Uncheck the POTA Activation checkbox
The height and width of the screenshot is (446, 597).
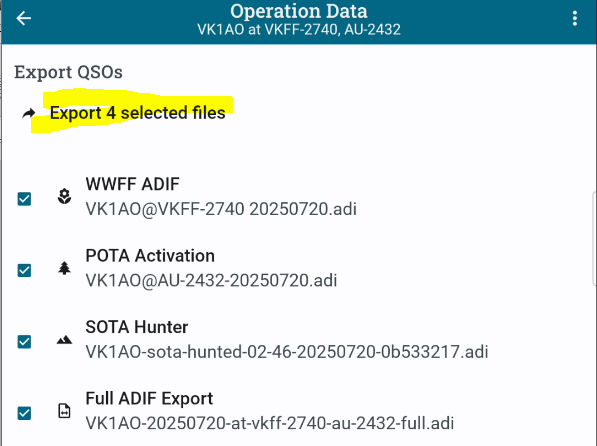(24, 270)
